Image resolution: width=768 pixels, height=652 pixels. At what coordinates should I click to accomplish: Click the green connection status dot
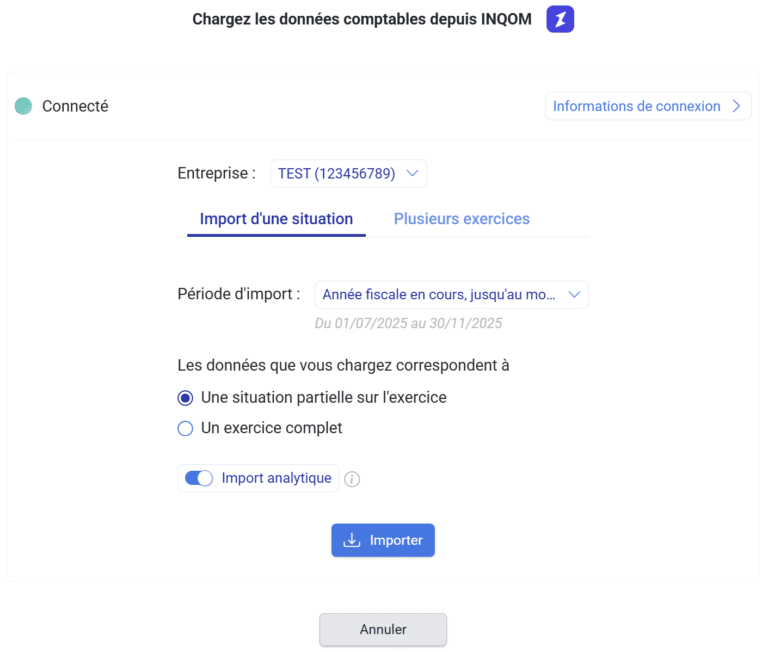[23, 106]
